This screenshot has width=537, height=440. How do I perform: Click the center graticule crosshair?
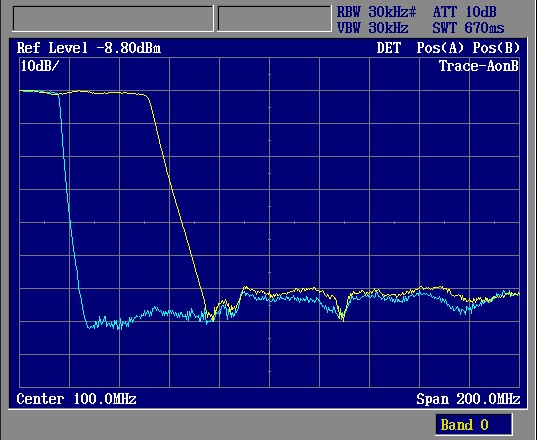point(270,223)
